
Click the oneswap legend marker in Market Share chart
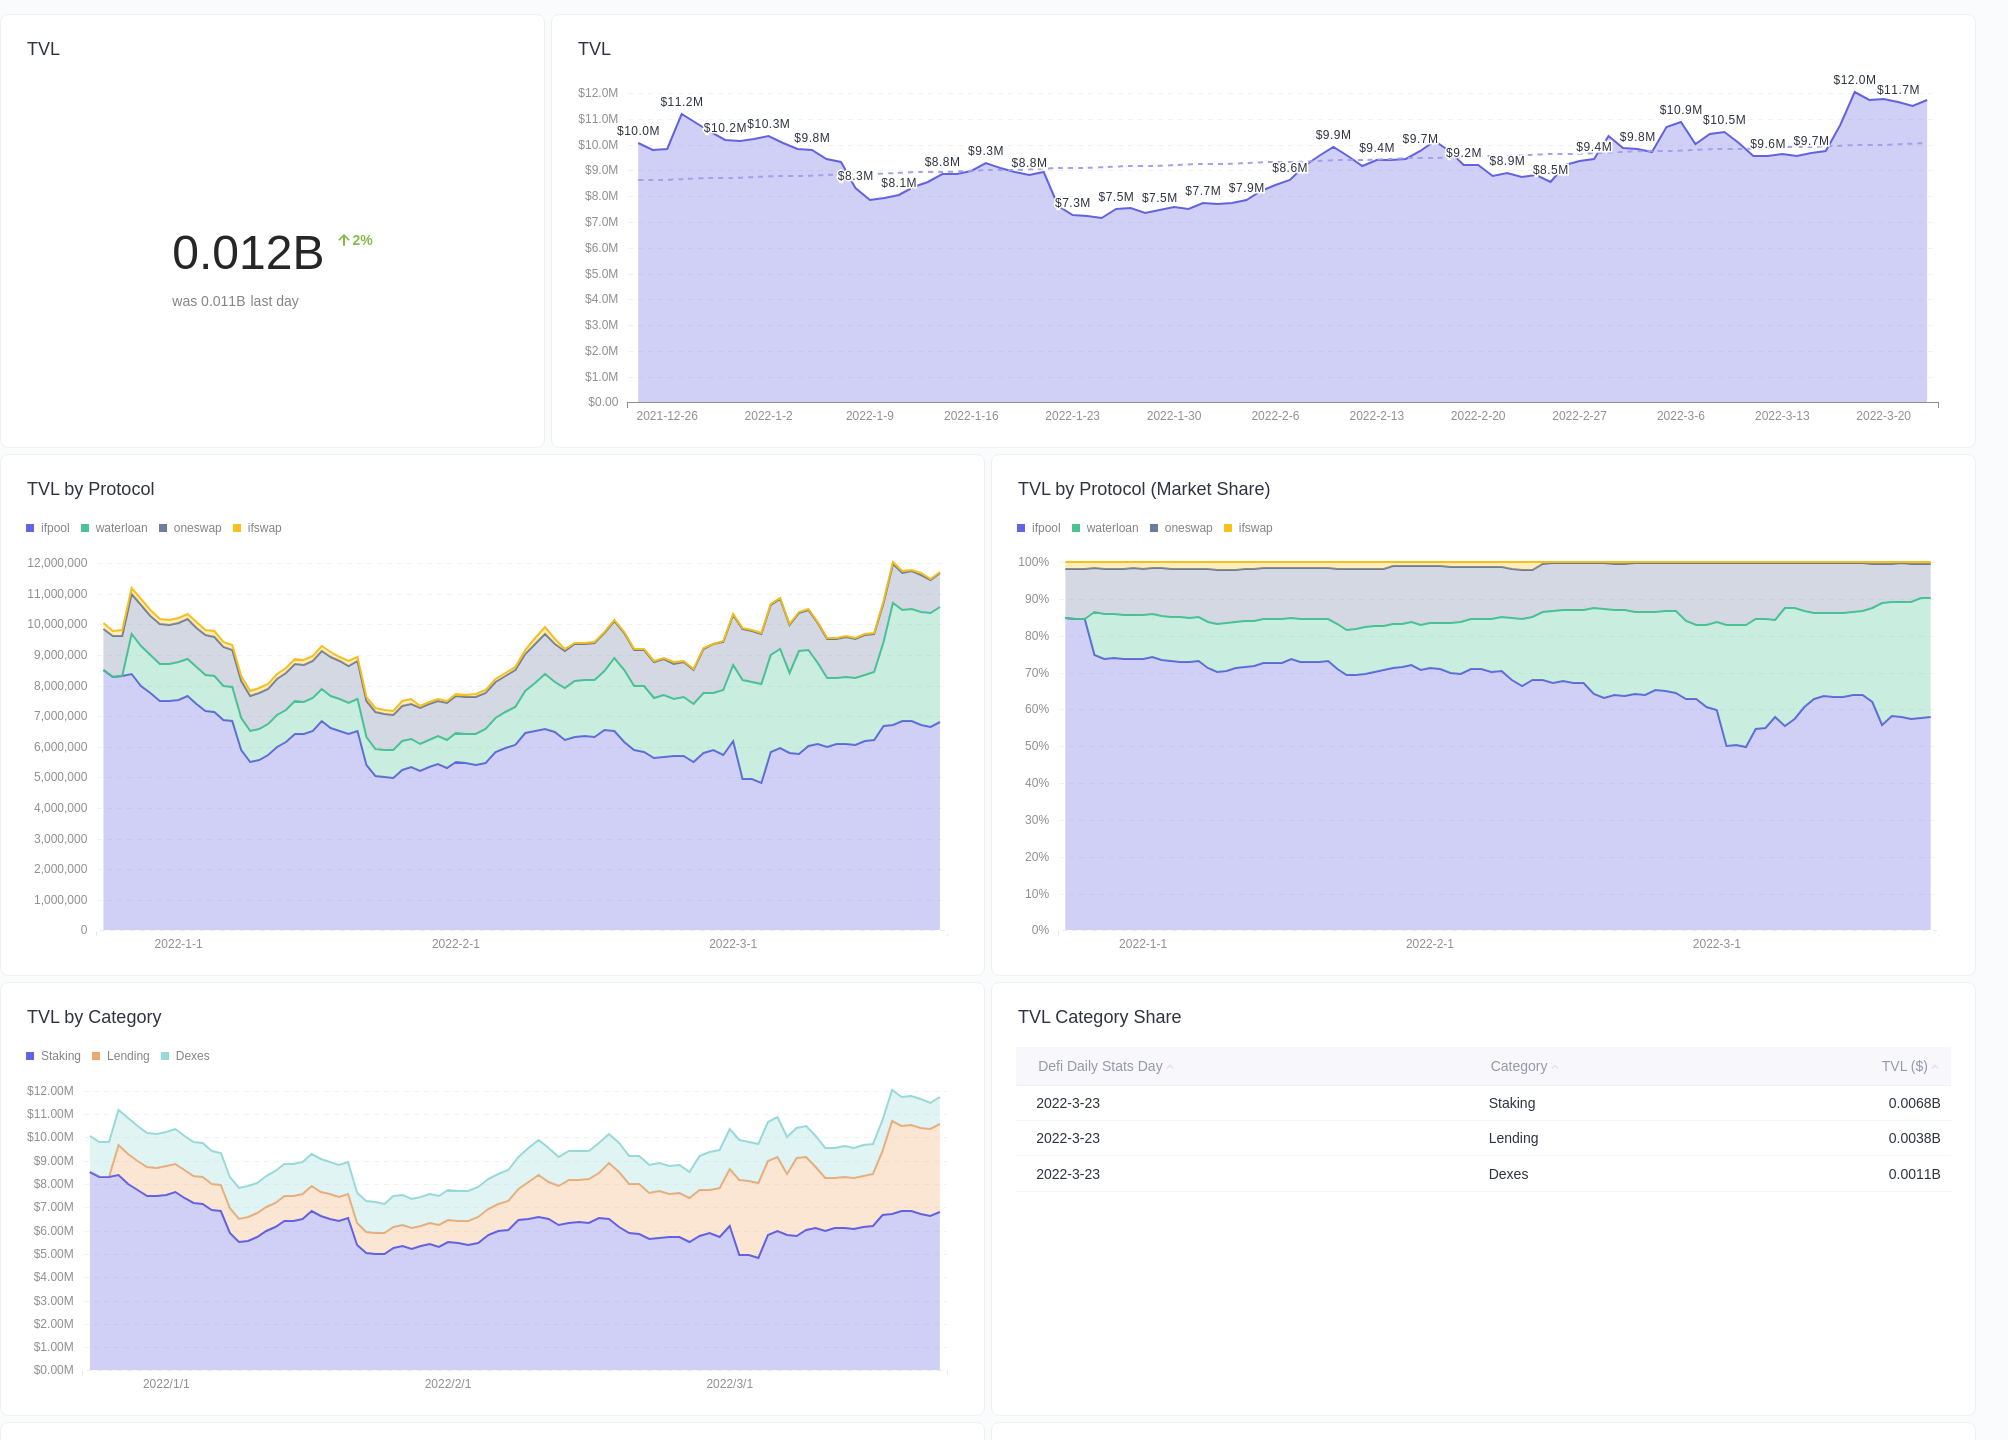[1155, 527]
